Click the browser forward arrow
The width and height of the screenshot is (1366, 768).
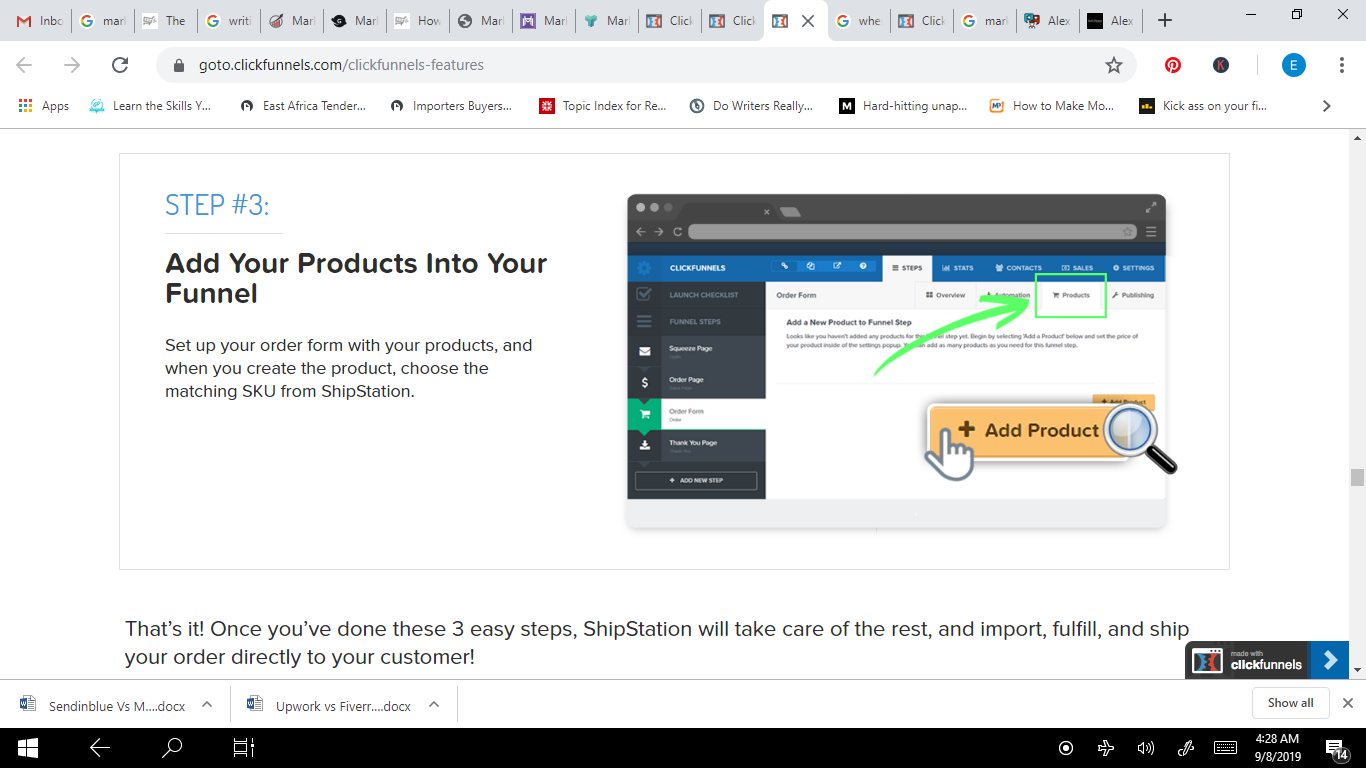(x=72, y=65)
